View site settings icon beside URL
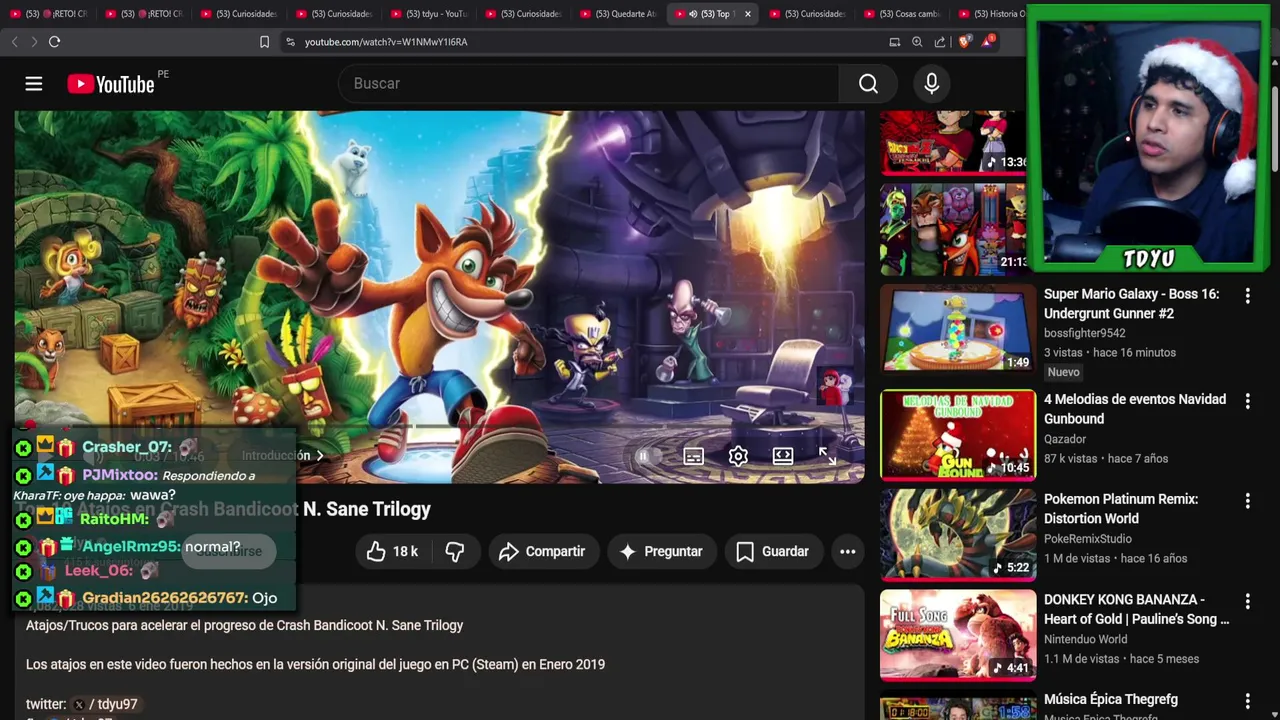The width and height of the screenshot is (1280, 720). (290, 42)
